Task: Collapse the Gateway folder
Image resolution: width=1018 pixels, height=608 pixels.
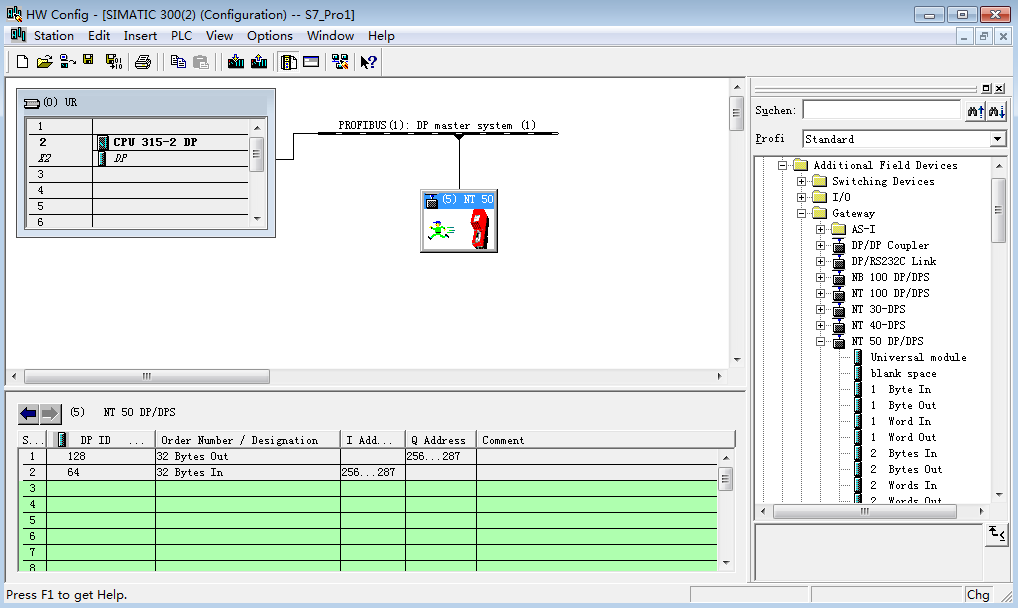Action: pos(800,213)
